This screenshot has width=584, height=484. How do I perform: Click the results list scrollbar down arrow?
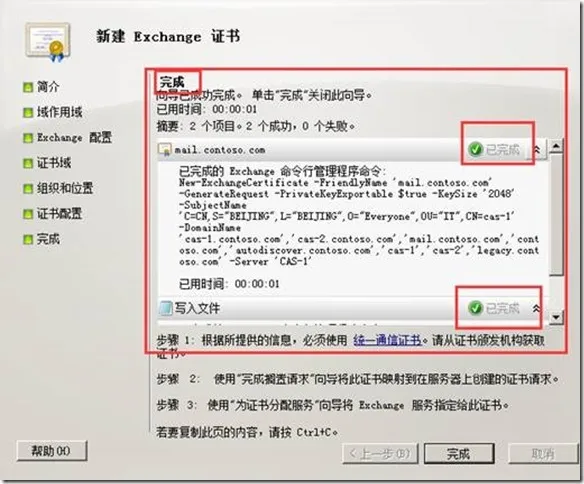click(556, 317)
